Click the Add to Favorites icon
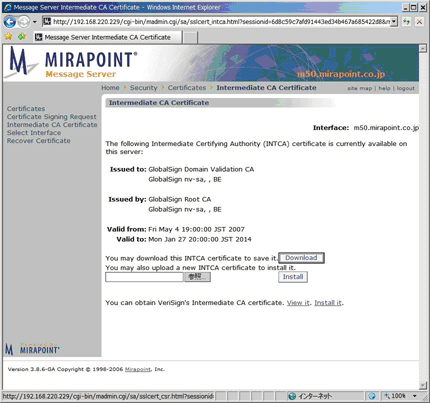 tap(22, 37)
